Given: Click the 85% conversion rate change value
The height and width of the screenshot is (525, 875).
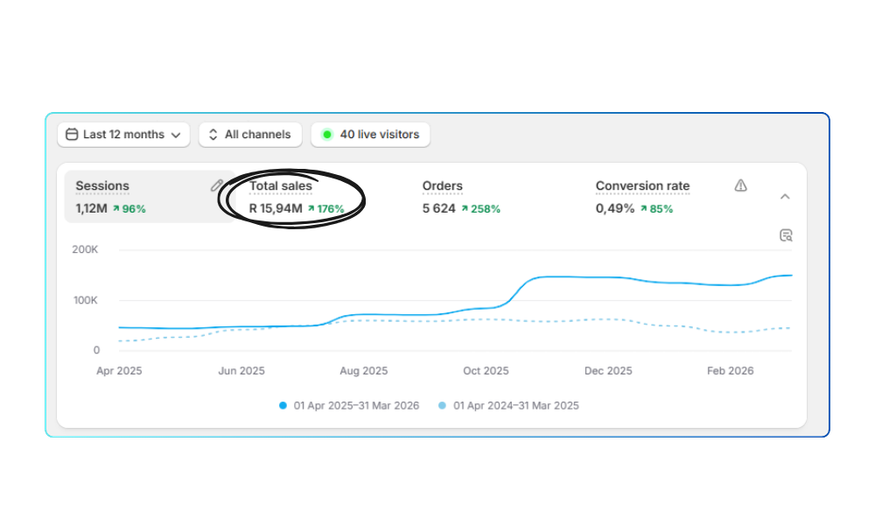Looking at the screenshot, I should [657, 209].
